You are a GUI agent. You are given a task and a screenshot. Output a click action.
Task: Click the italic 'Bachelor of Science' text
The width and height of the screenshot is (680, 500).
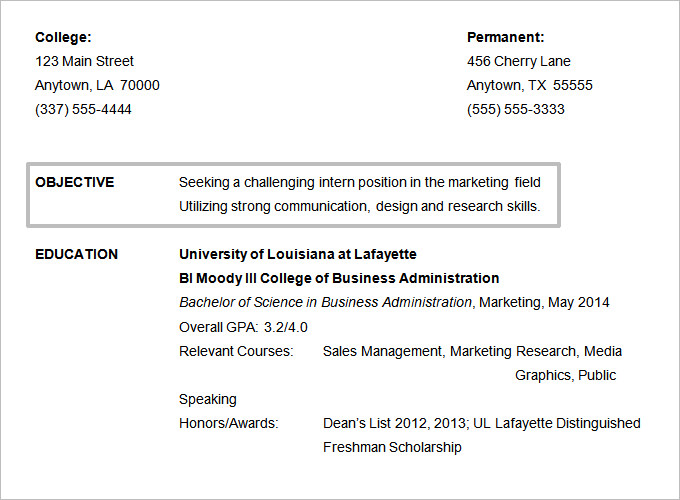[325, 302]
